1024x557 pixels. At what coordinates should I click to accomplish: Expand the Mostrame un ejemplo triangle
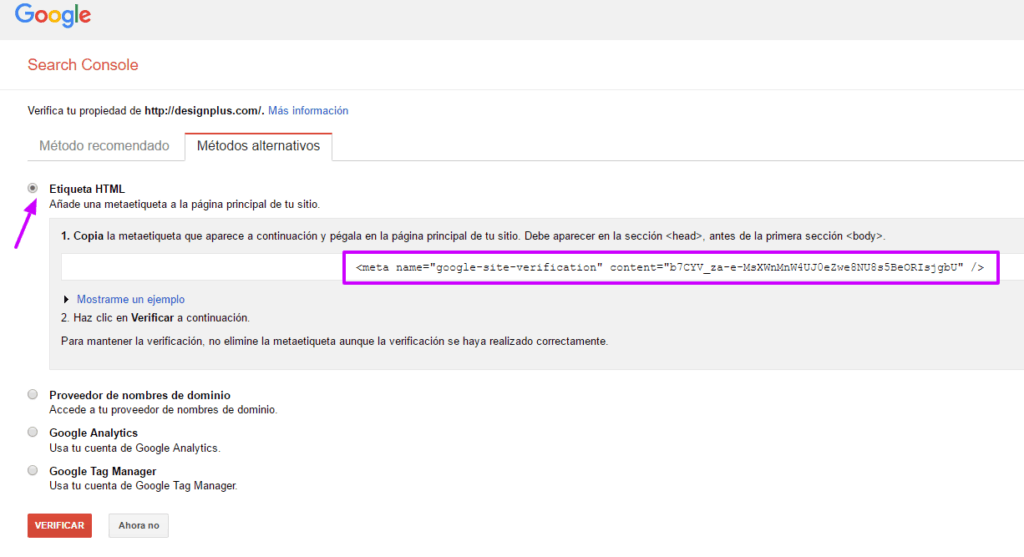tap(66, 299)
